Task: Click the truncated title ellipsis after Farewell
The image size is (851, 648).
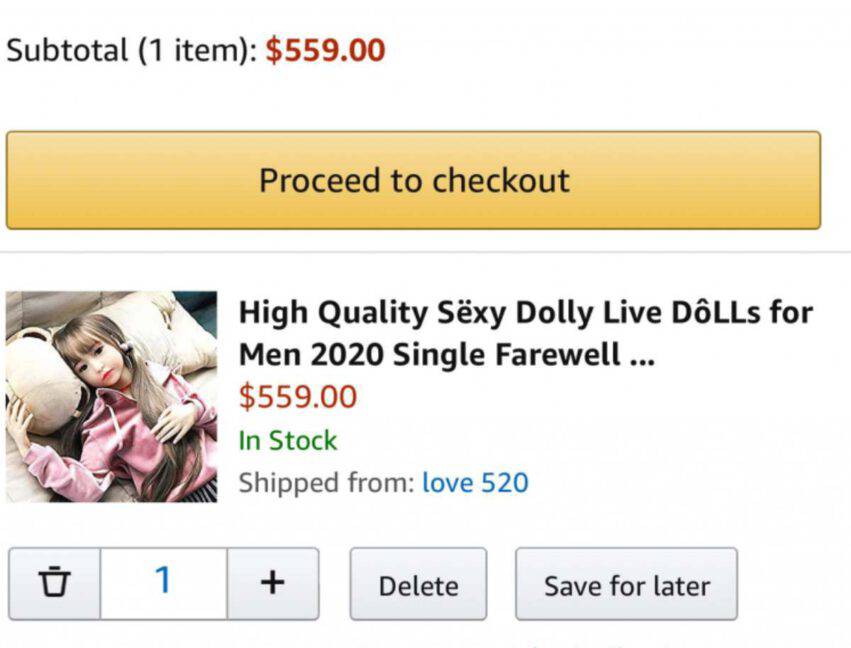Action: click(642, 356)
